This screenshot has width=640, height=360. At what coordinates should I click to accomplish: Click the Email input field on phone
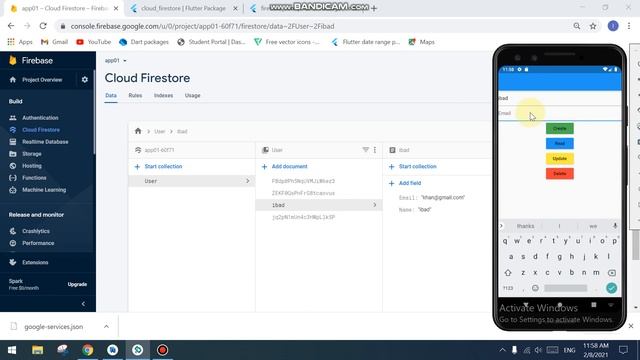560,113
